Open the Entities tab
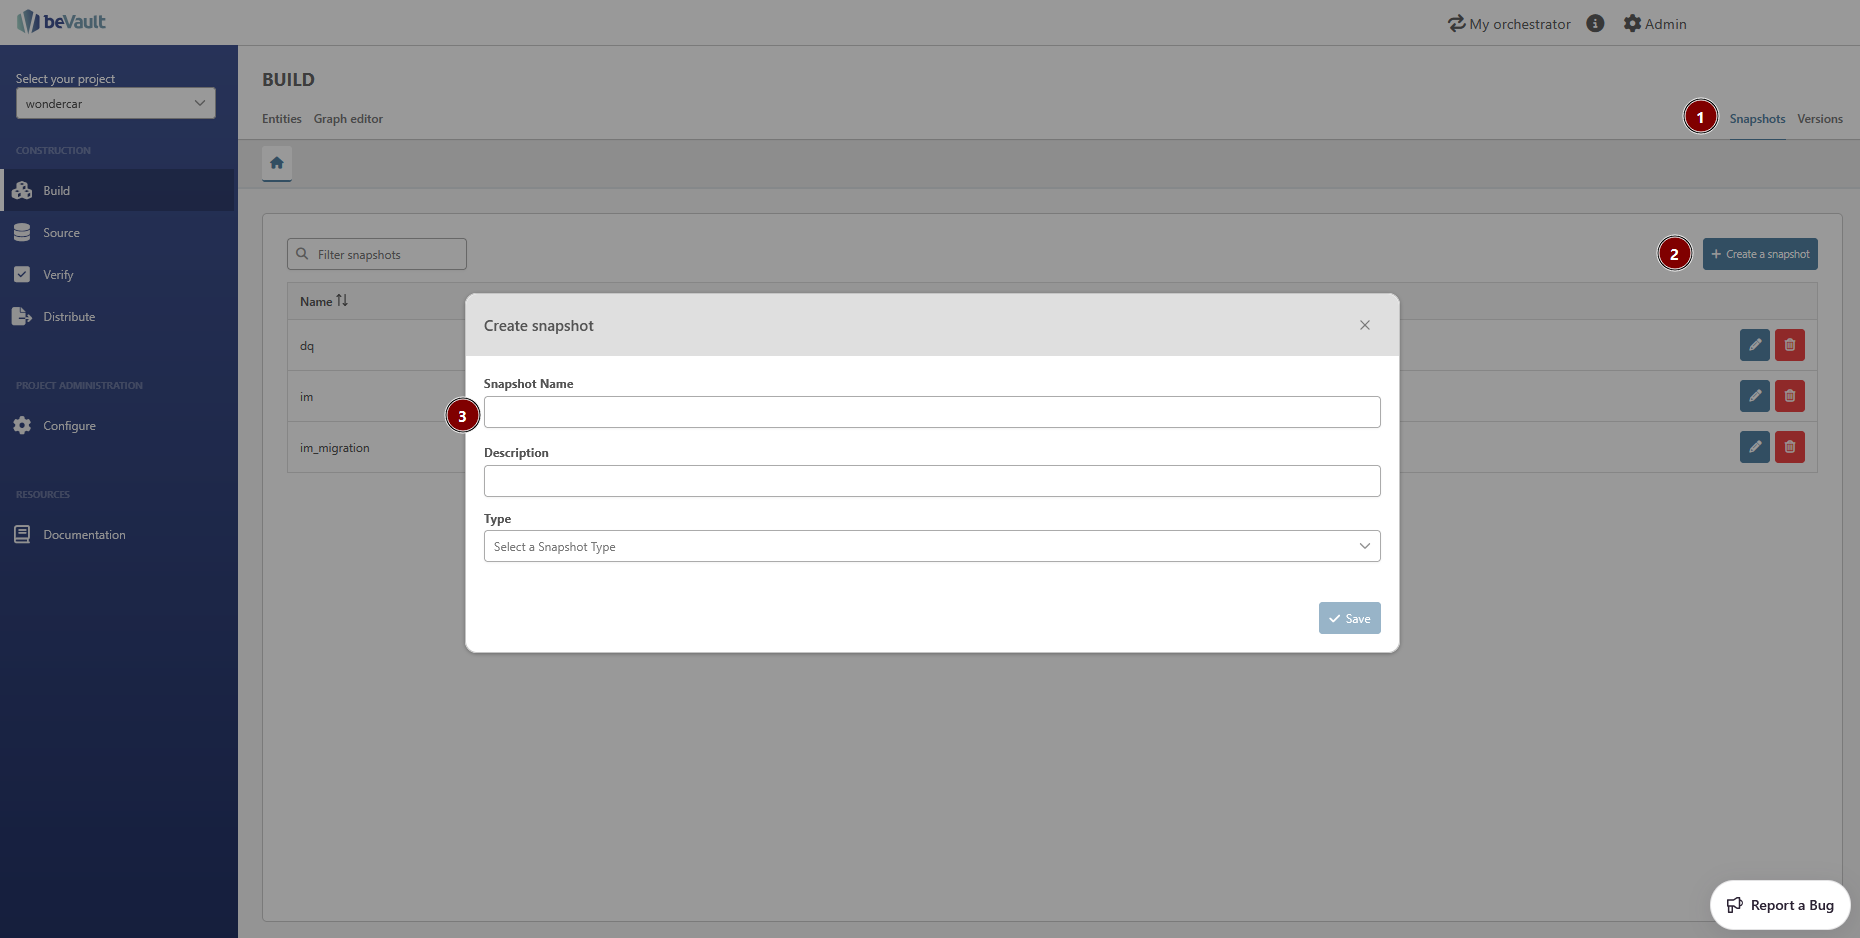 282,119
